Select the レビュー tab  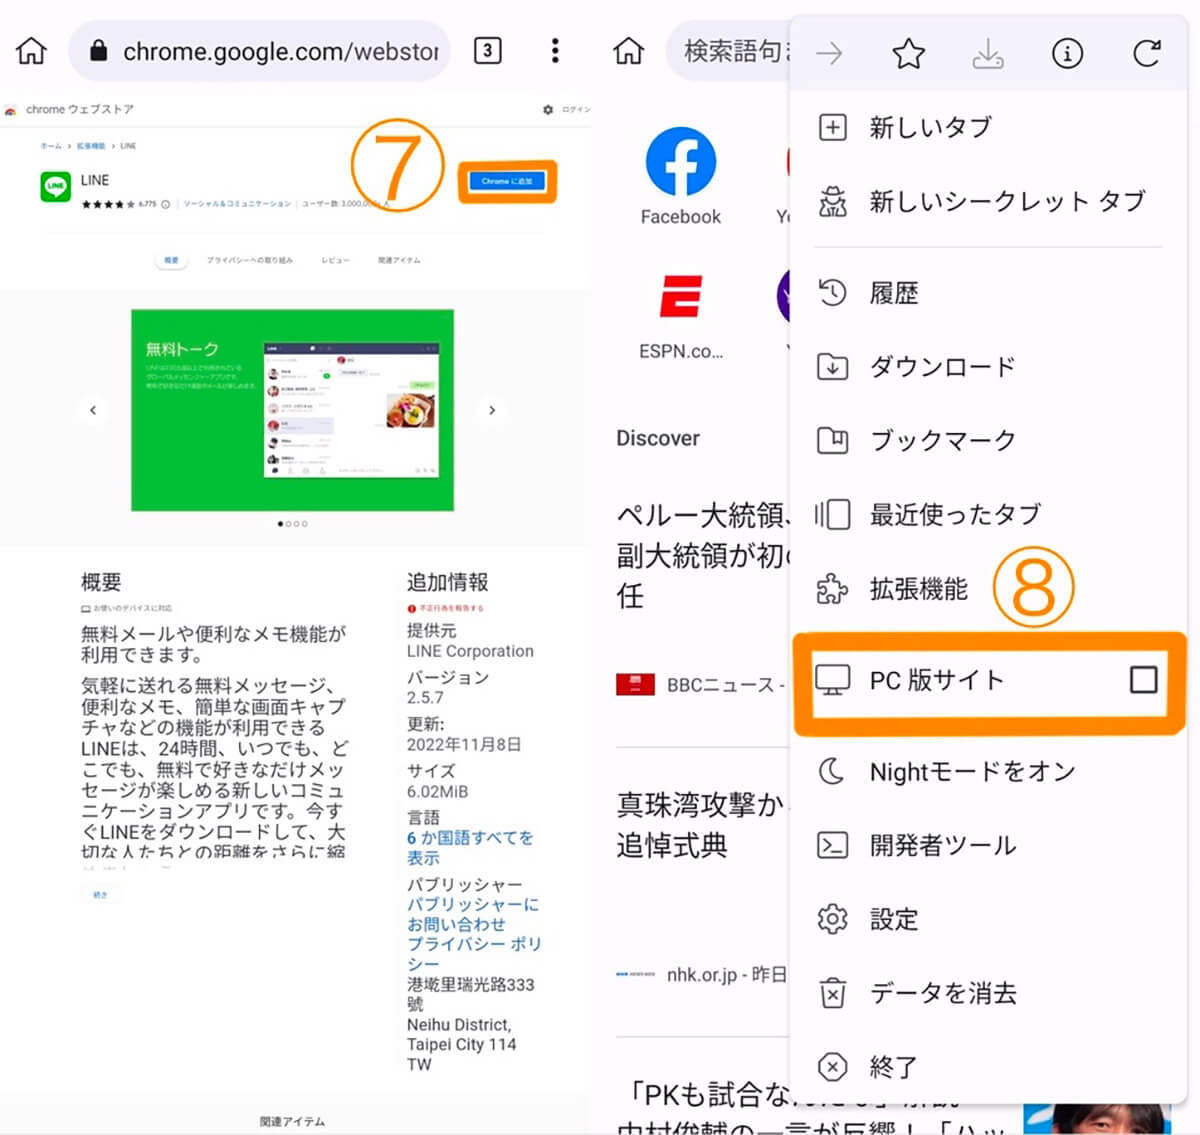(335, 260)
